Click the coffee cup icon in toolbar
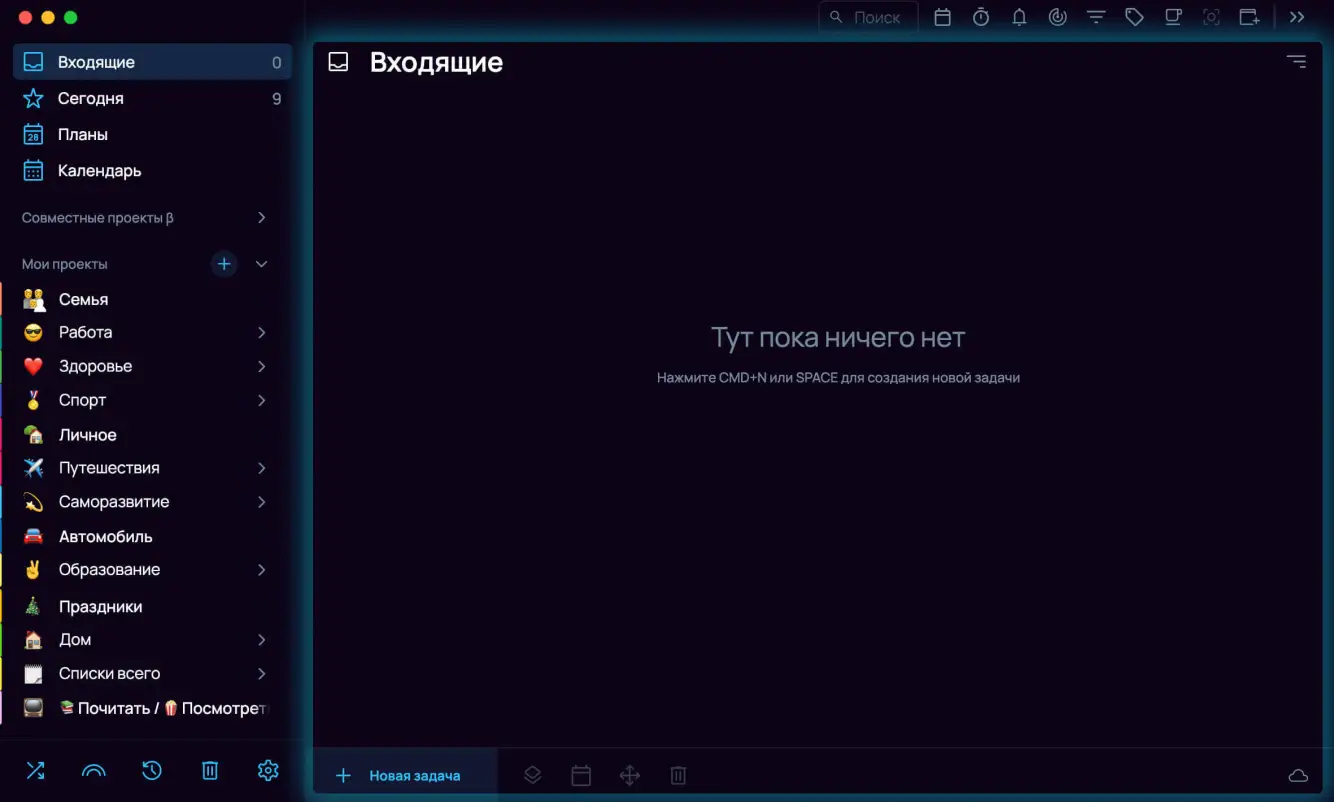1334x802 pixels. coord(1172,17)
